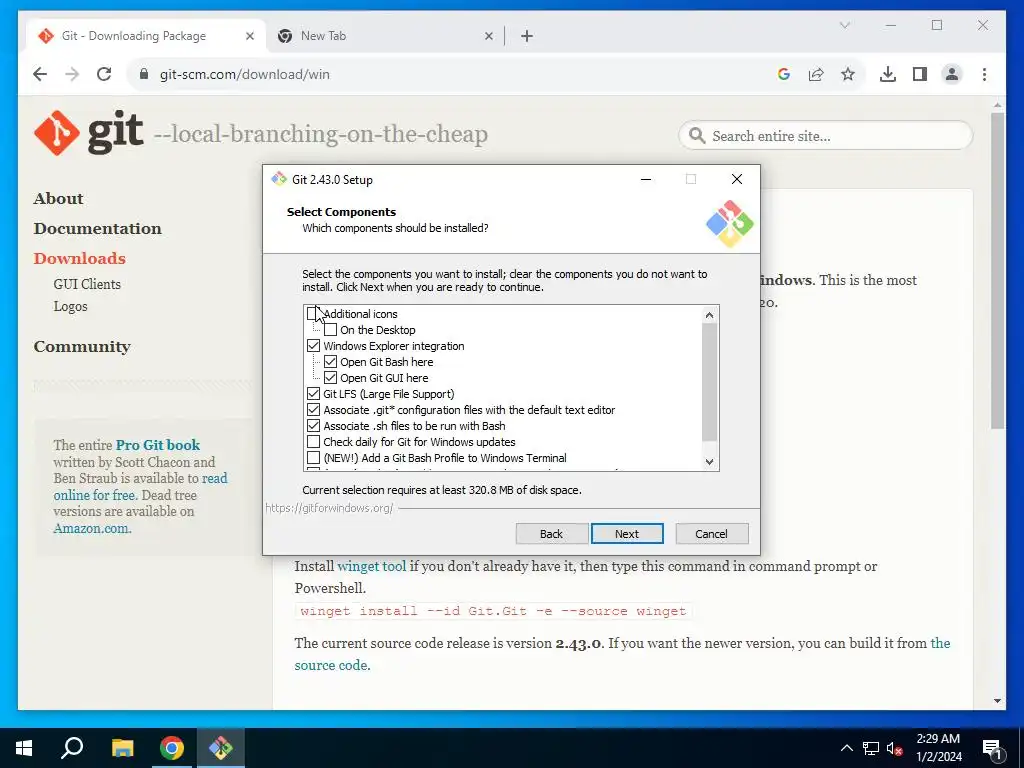This screenshot has width=1024, height=768.
Task: Open the About section on git site
Action: coord(59,199)
